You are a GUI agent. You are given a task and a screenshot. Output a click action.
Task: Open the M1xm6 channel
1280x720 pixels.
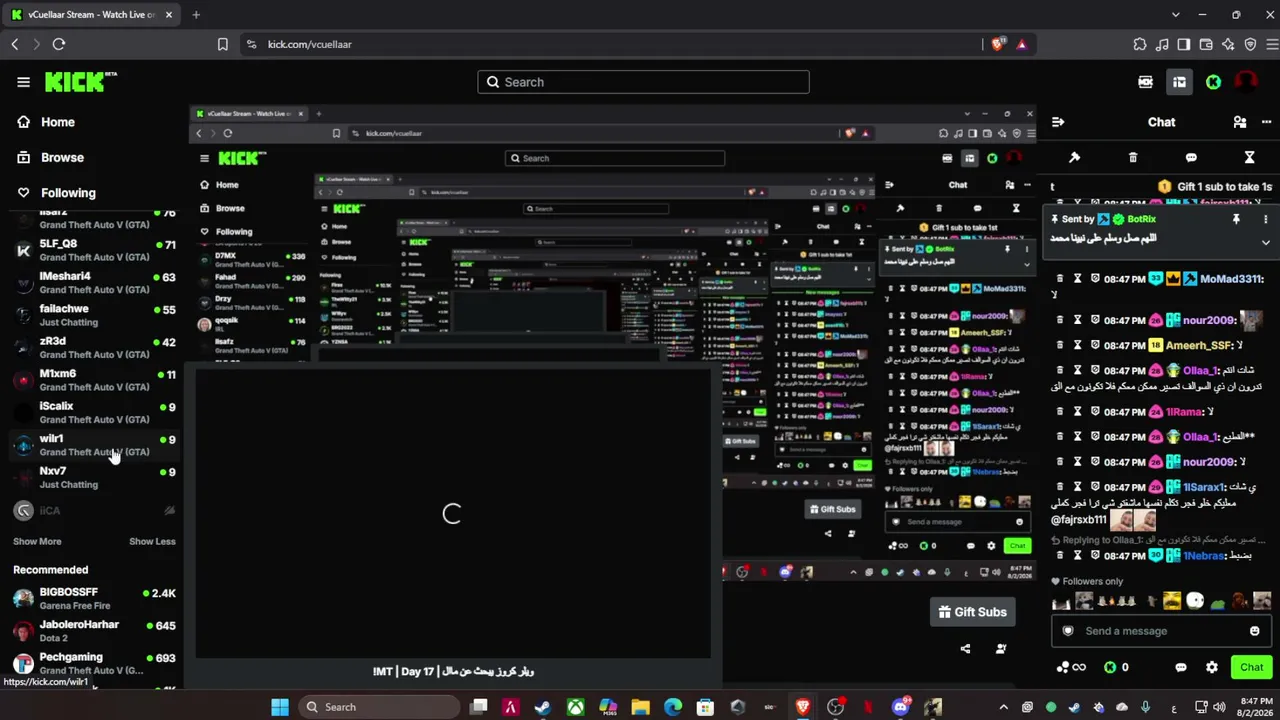[x=94, y=380]
